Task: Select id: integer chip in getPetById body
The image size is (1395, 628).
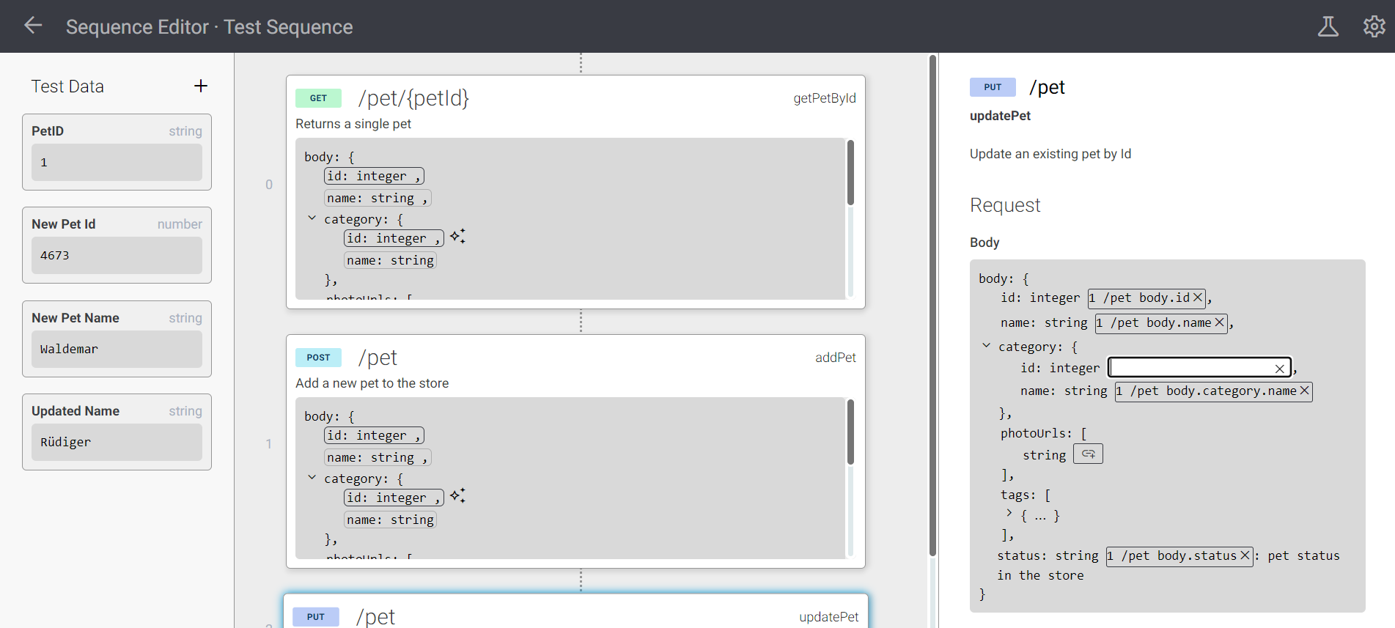Action: click(x=374, y=176)
